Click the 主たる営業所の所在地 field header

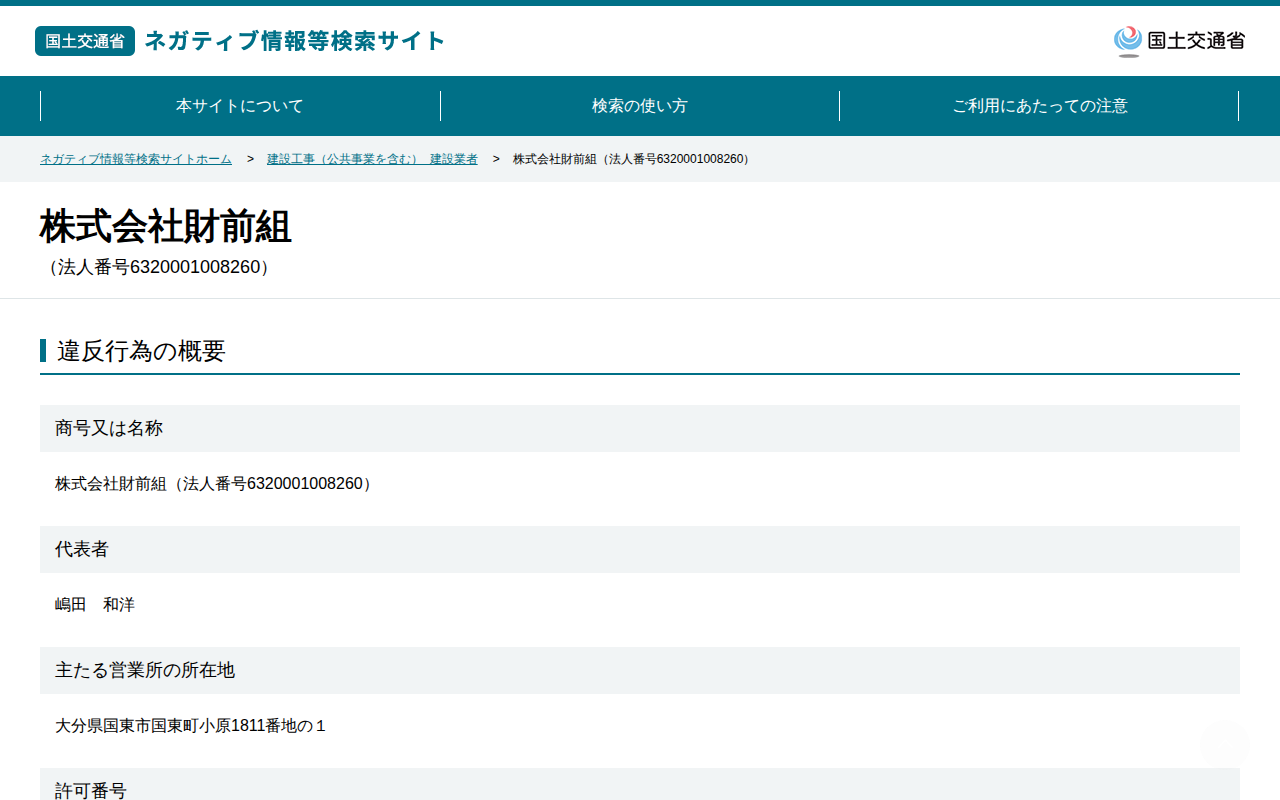pos(640,670)
